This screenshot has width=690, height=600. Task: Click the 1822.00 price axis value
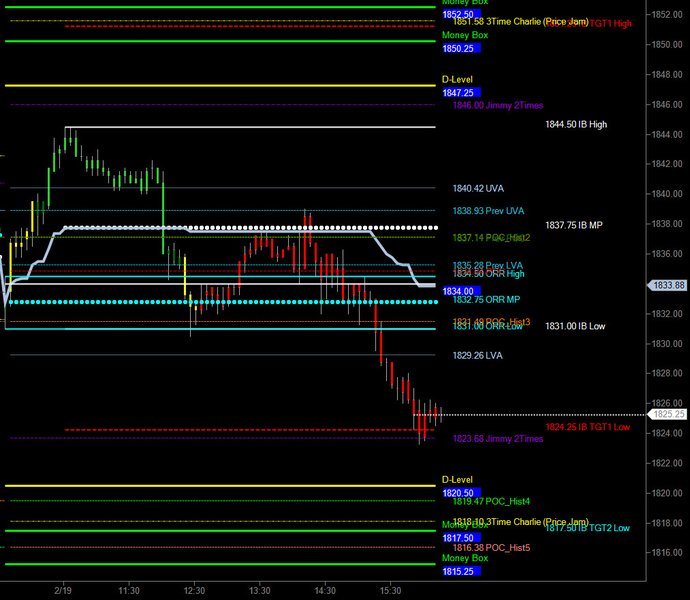(667, 463)
